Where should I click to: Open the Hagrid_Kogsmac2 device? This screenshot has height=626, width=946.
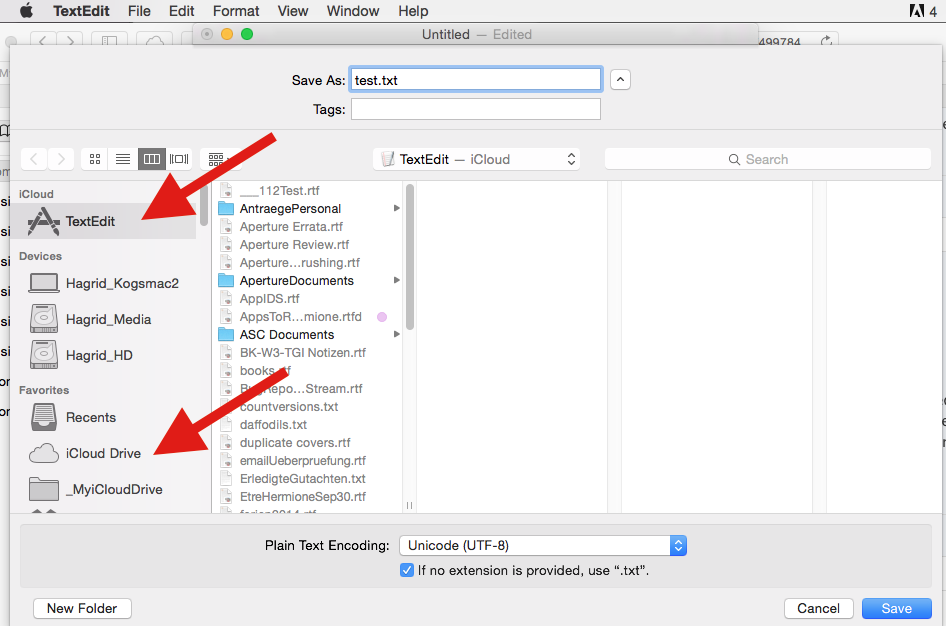[104, 283]
